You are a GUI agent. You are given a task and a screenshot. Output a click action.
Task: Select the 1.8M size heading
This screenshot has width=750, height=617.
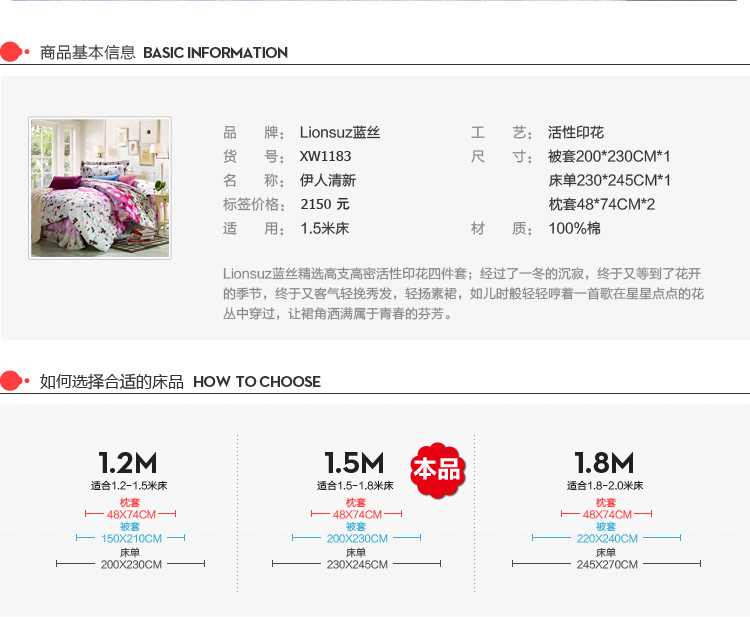pyautogui.click(x=604, y=464)
